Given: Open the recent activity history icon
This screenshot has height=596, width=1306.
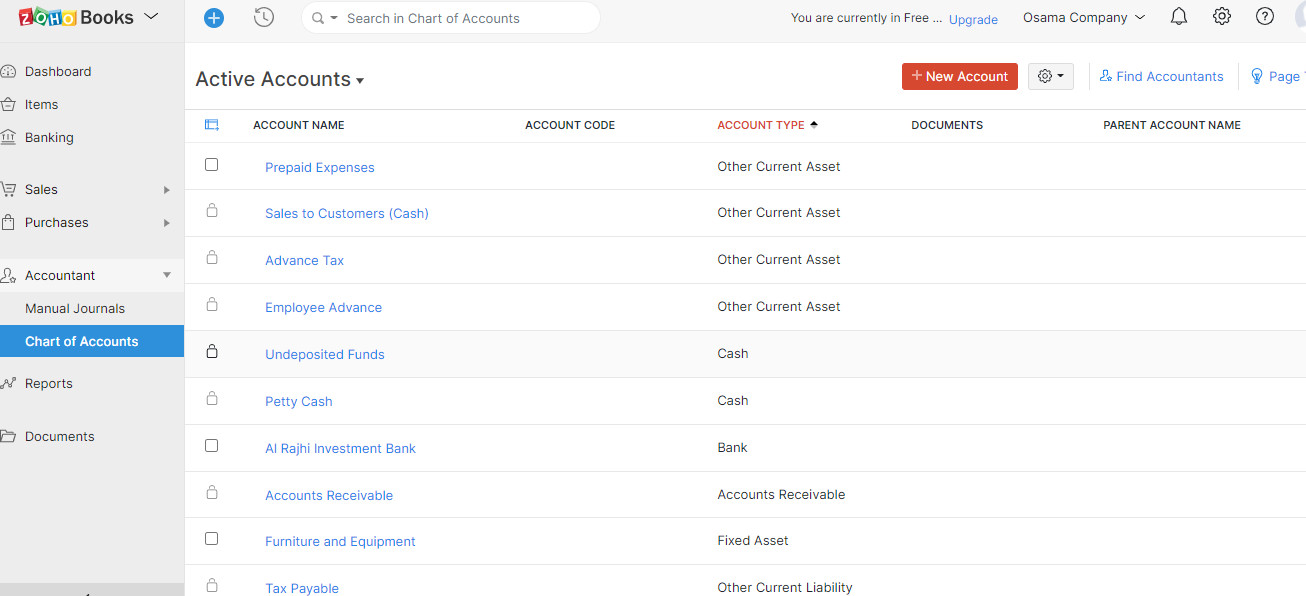Looking at the screenshot, I should point(264,17).
